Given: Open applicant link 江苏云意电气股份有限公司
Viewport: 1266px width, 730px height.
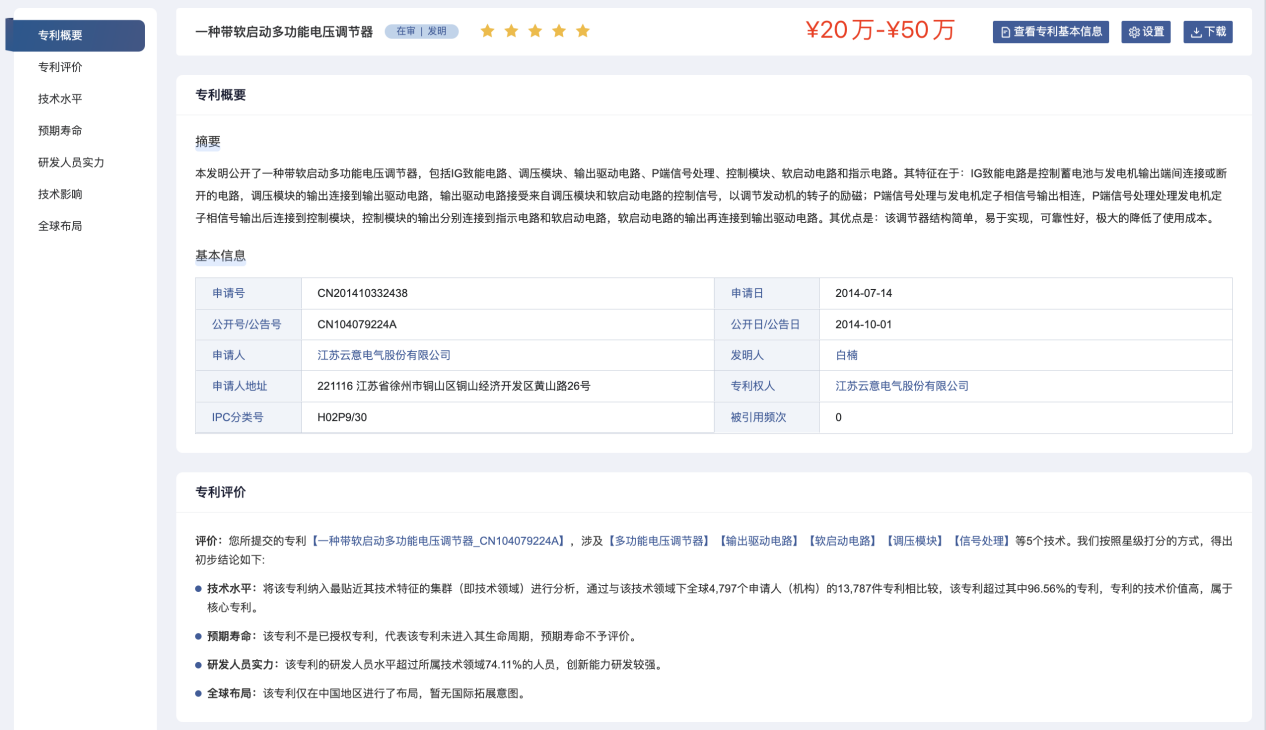Looking at the screenshot, I should 384,355.
